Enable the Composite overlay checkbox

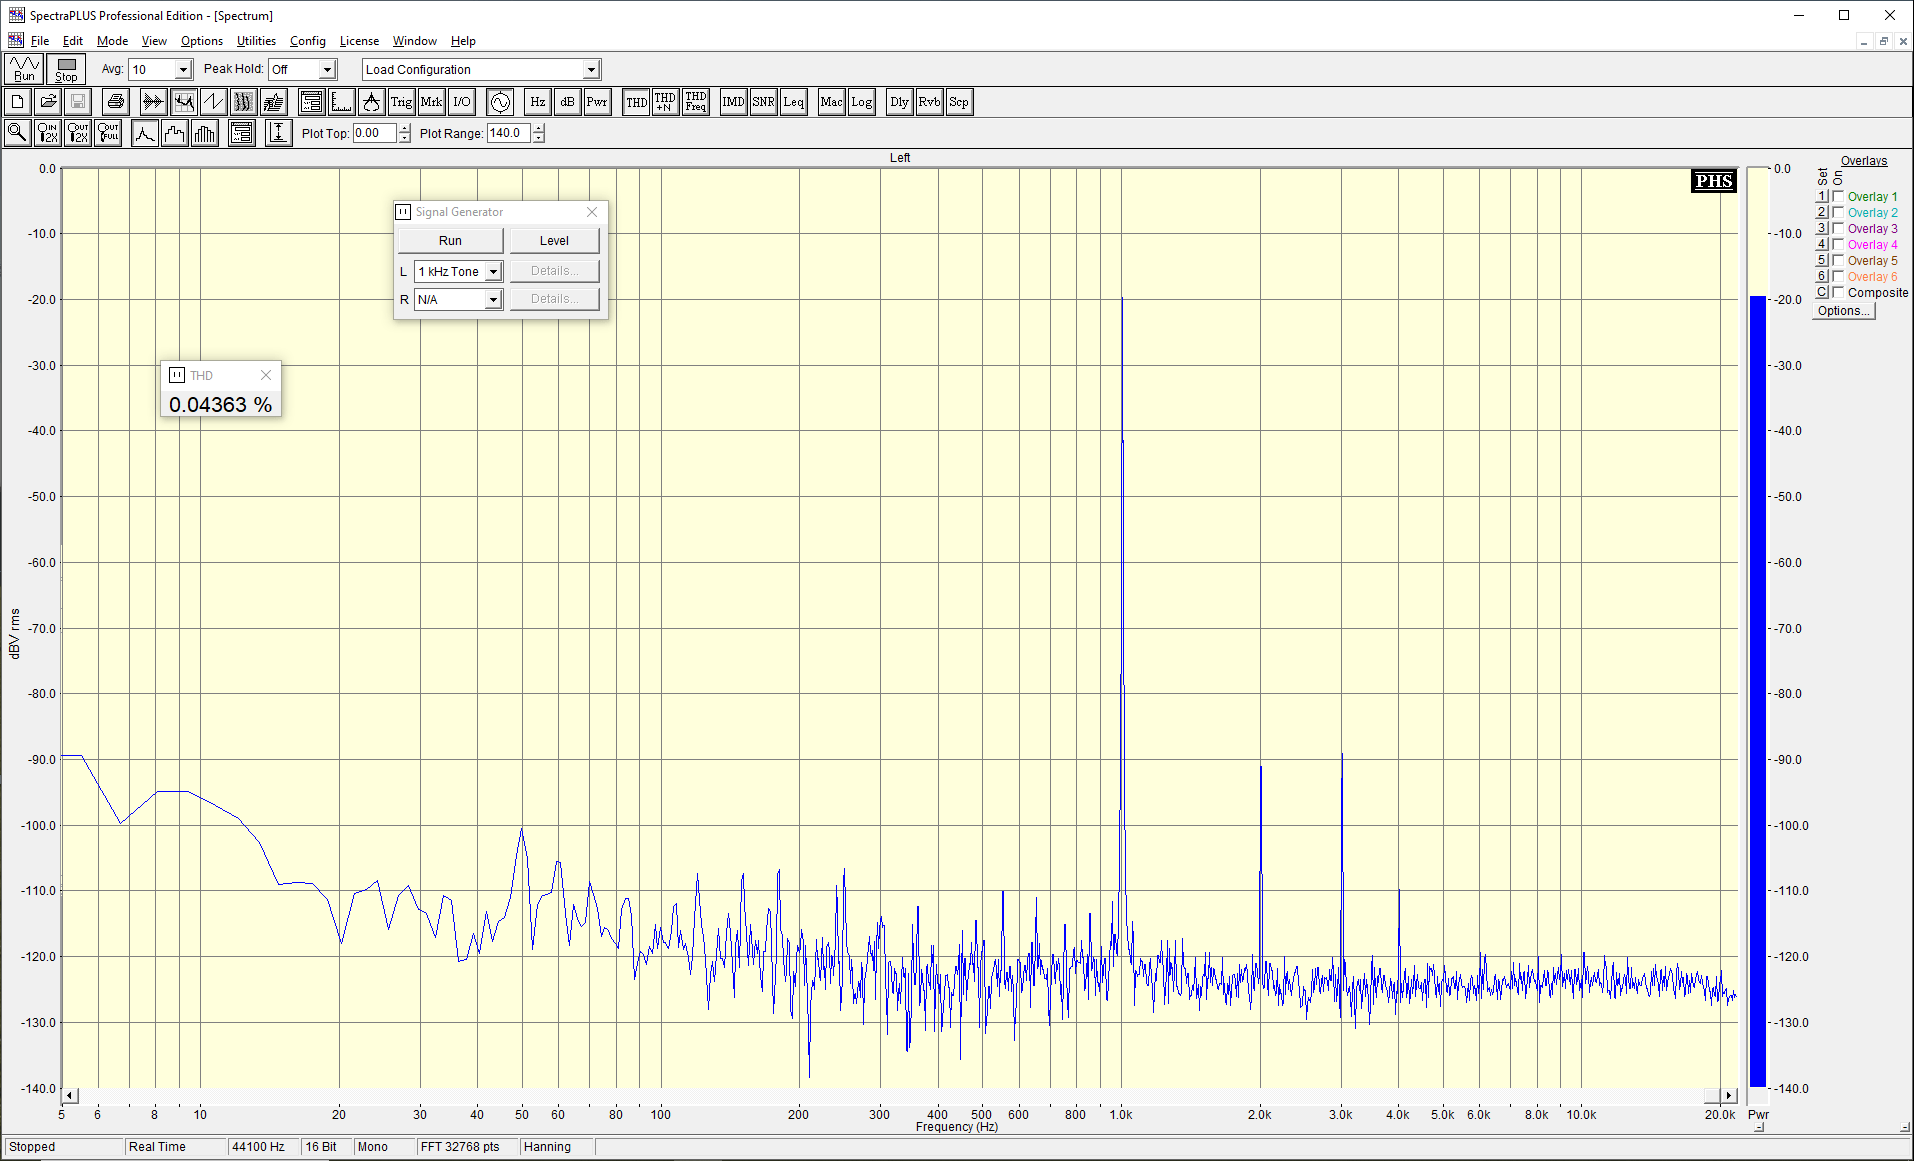(1838, 292)
